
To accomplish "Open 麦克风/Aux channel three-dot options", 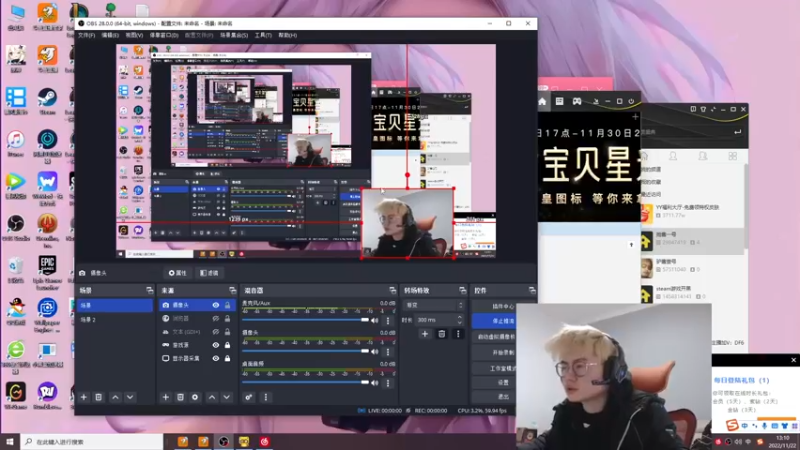I will [x=388, y=320].
